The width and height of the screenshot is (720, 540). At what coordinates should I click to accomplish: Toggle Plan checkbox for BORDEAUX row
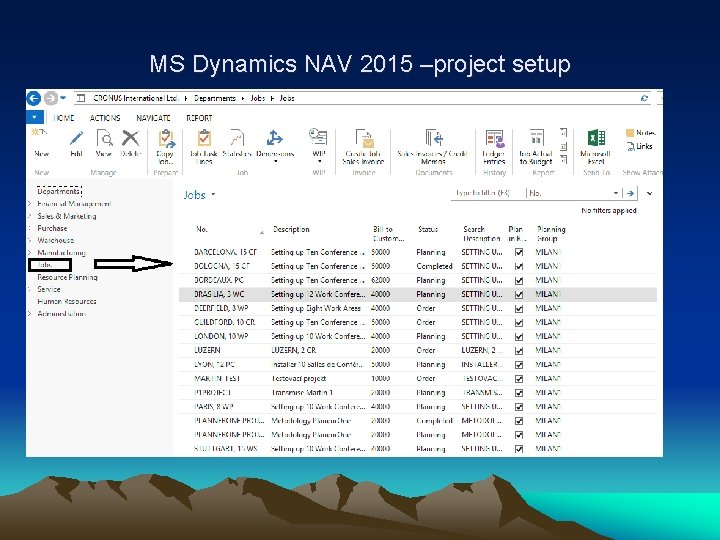pos(519,280)
